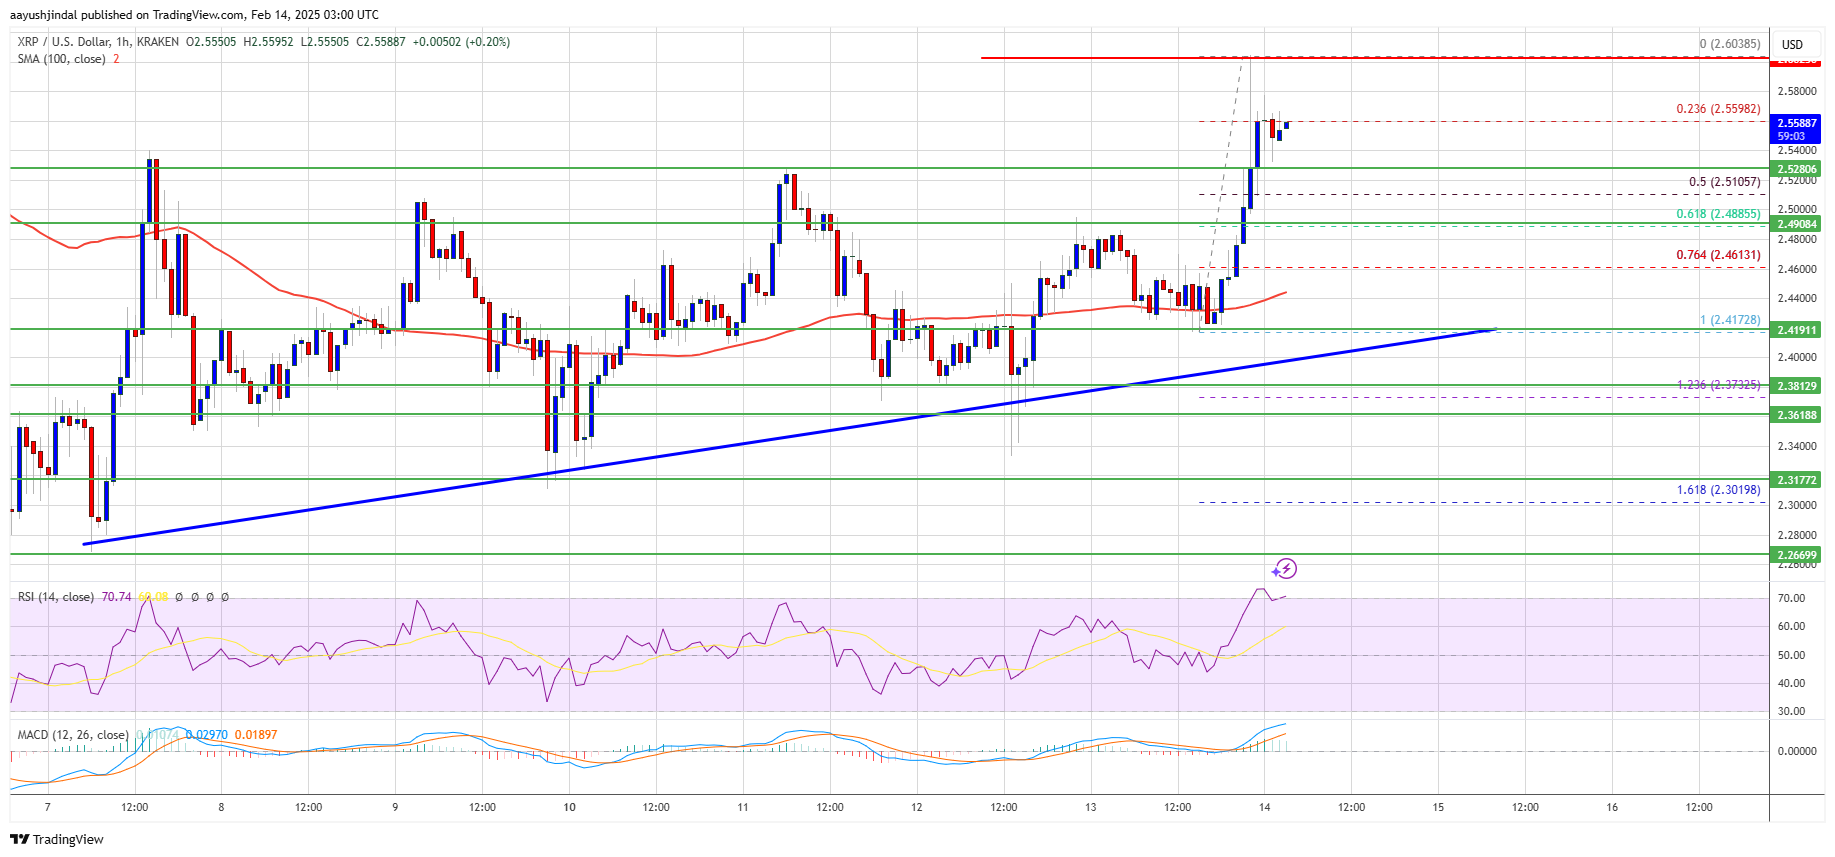This screenshot has height=857, width=1835.
Task: Click the green 2.41911 price axis tag
Action: tap(1796, 329)
